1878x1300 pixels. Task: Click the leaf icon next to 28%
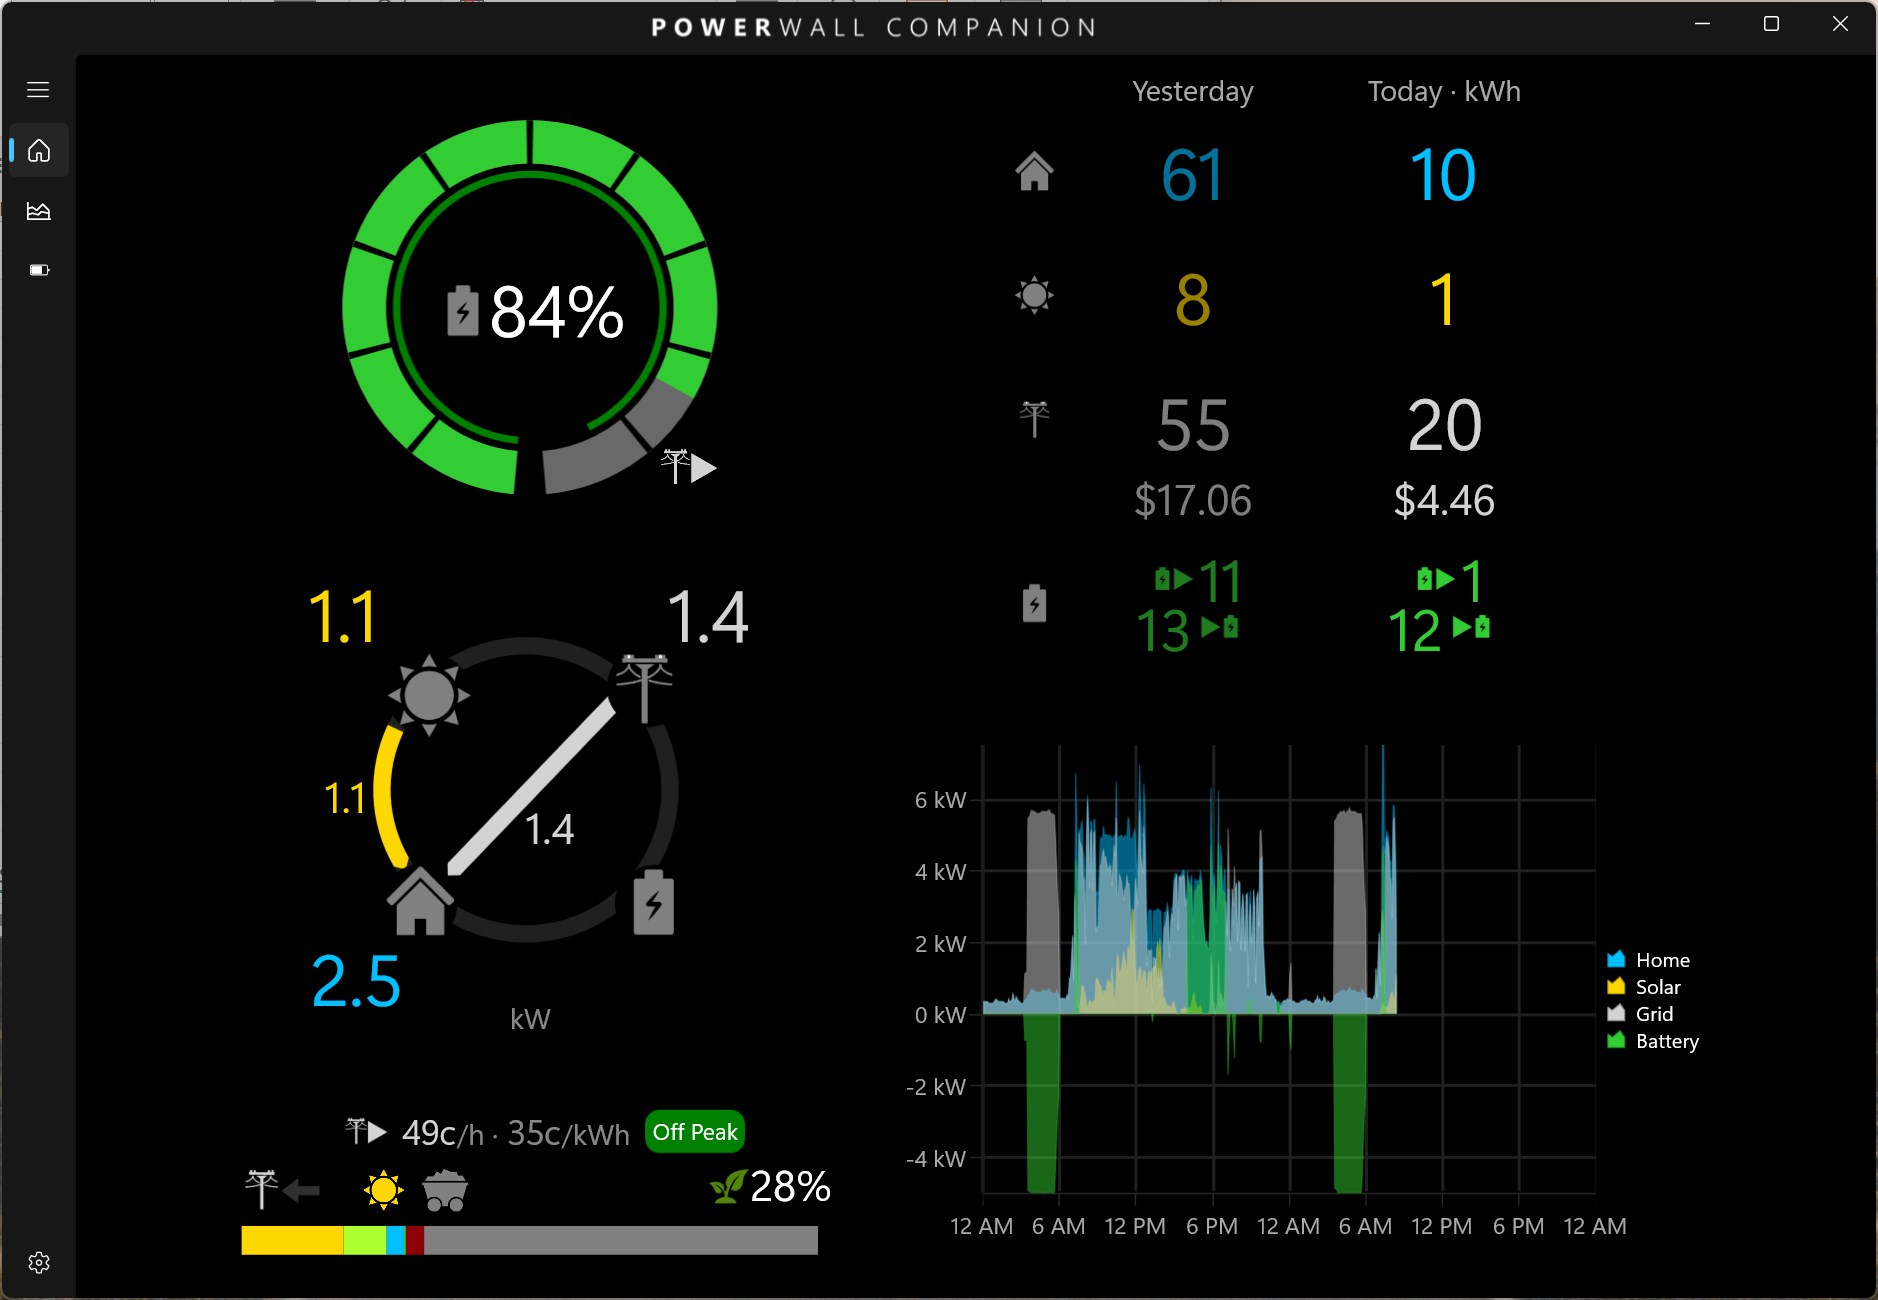[x=725, y=1188]
